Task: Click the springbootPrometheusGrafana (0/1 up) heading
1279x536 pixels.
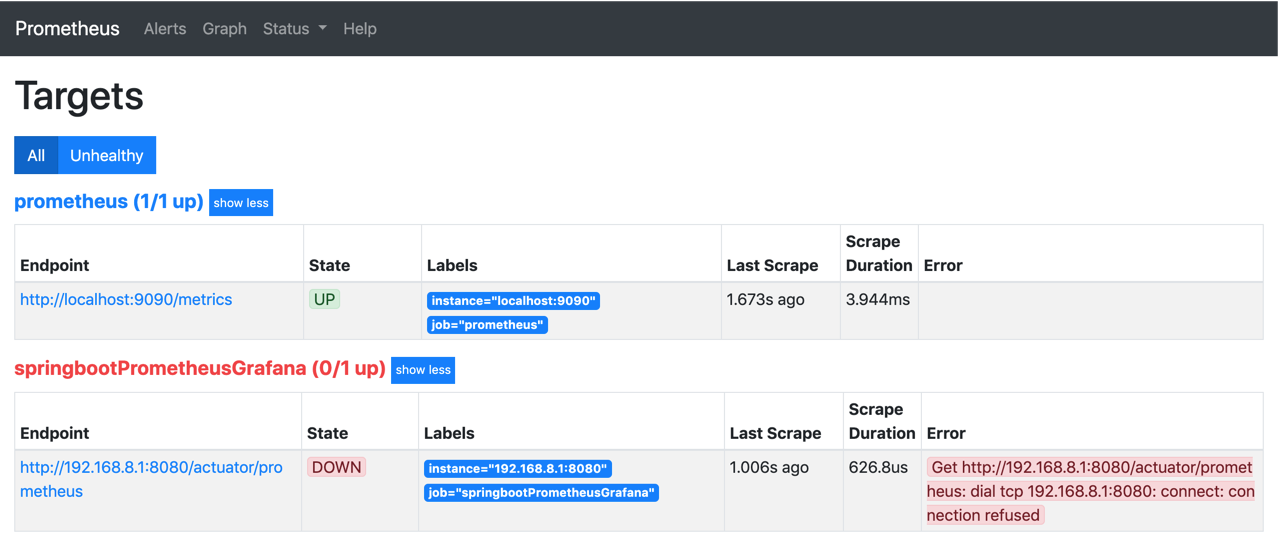Action: [200, 369]
